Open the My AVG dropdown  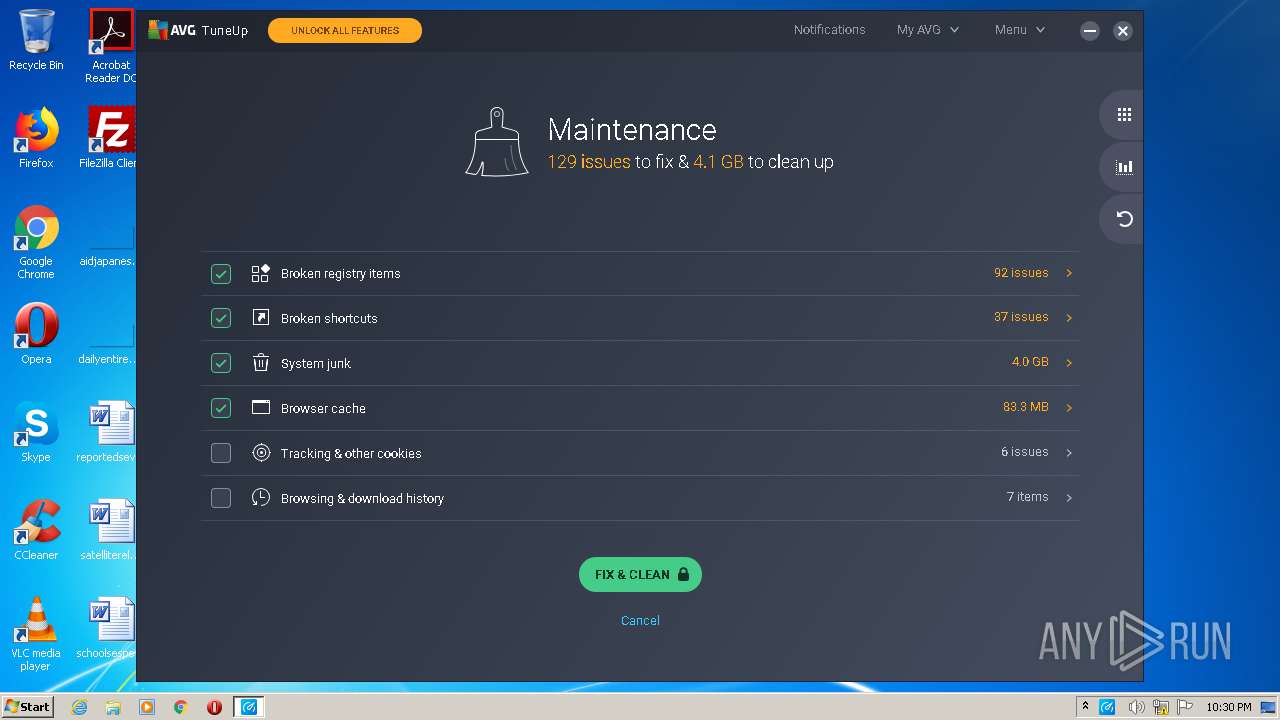tap(928, 30)
